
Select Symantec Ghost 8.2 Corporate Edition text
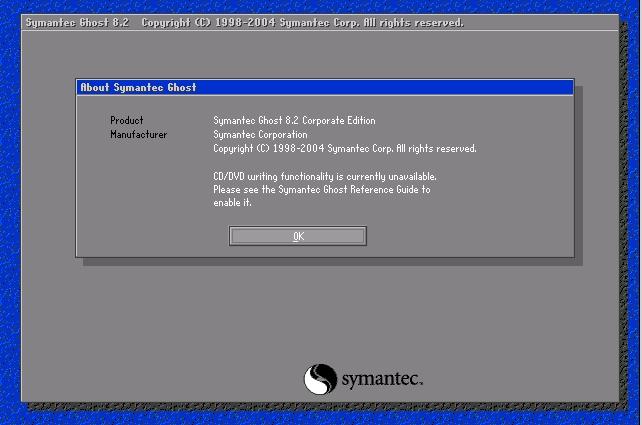[x=294, y=121]
